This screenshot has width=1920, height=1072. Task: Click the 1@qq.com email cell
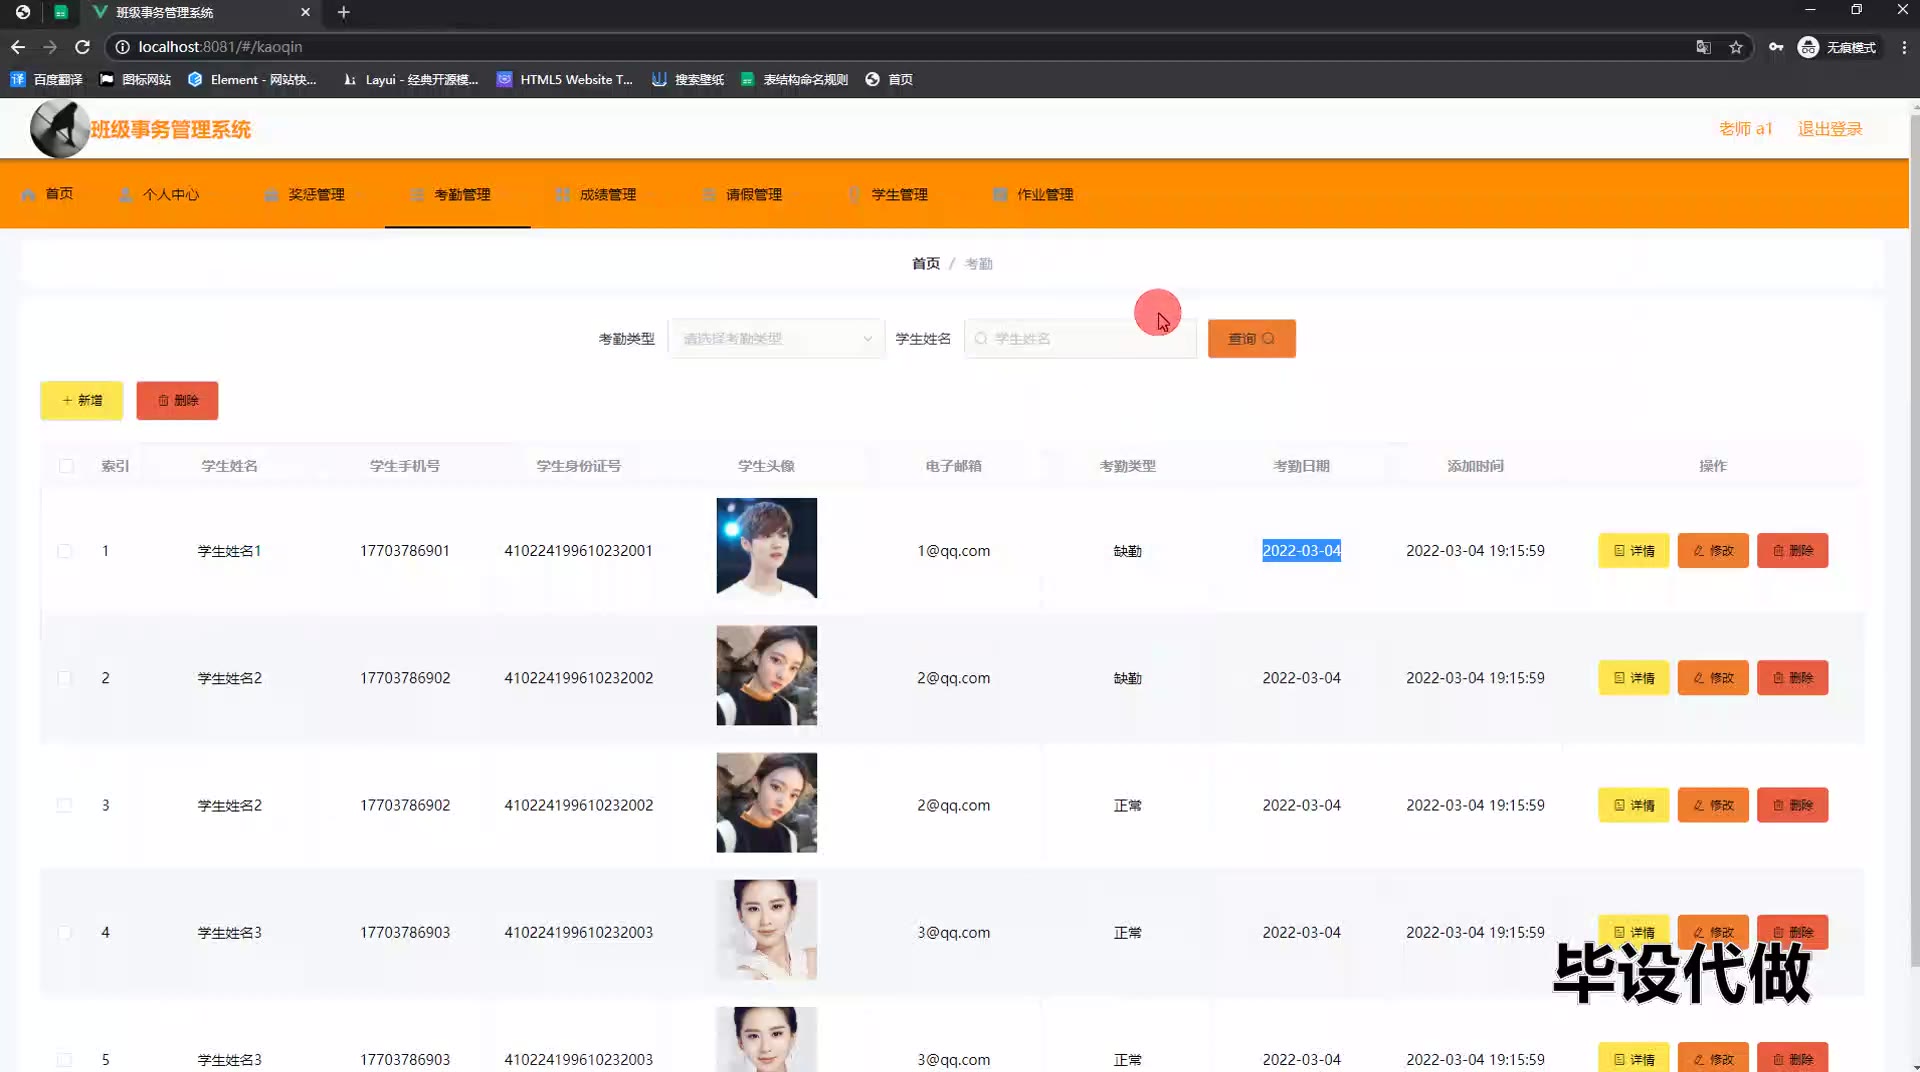[953, 551]
